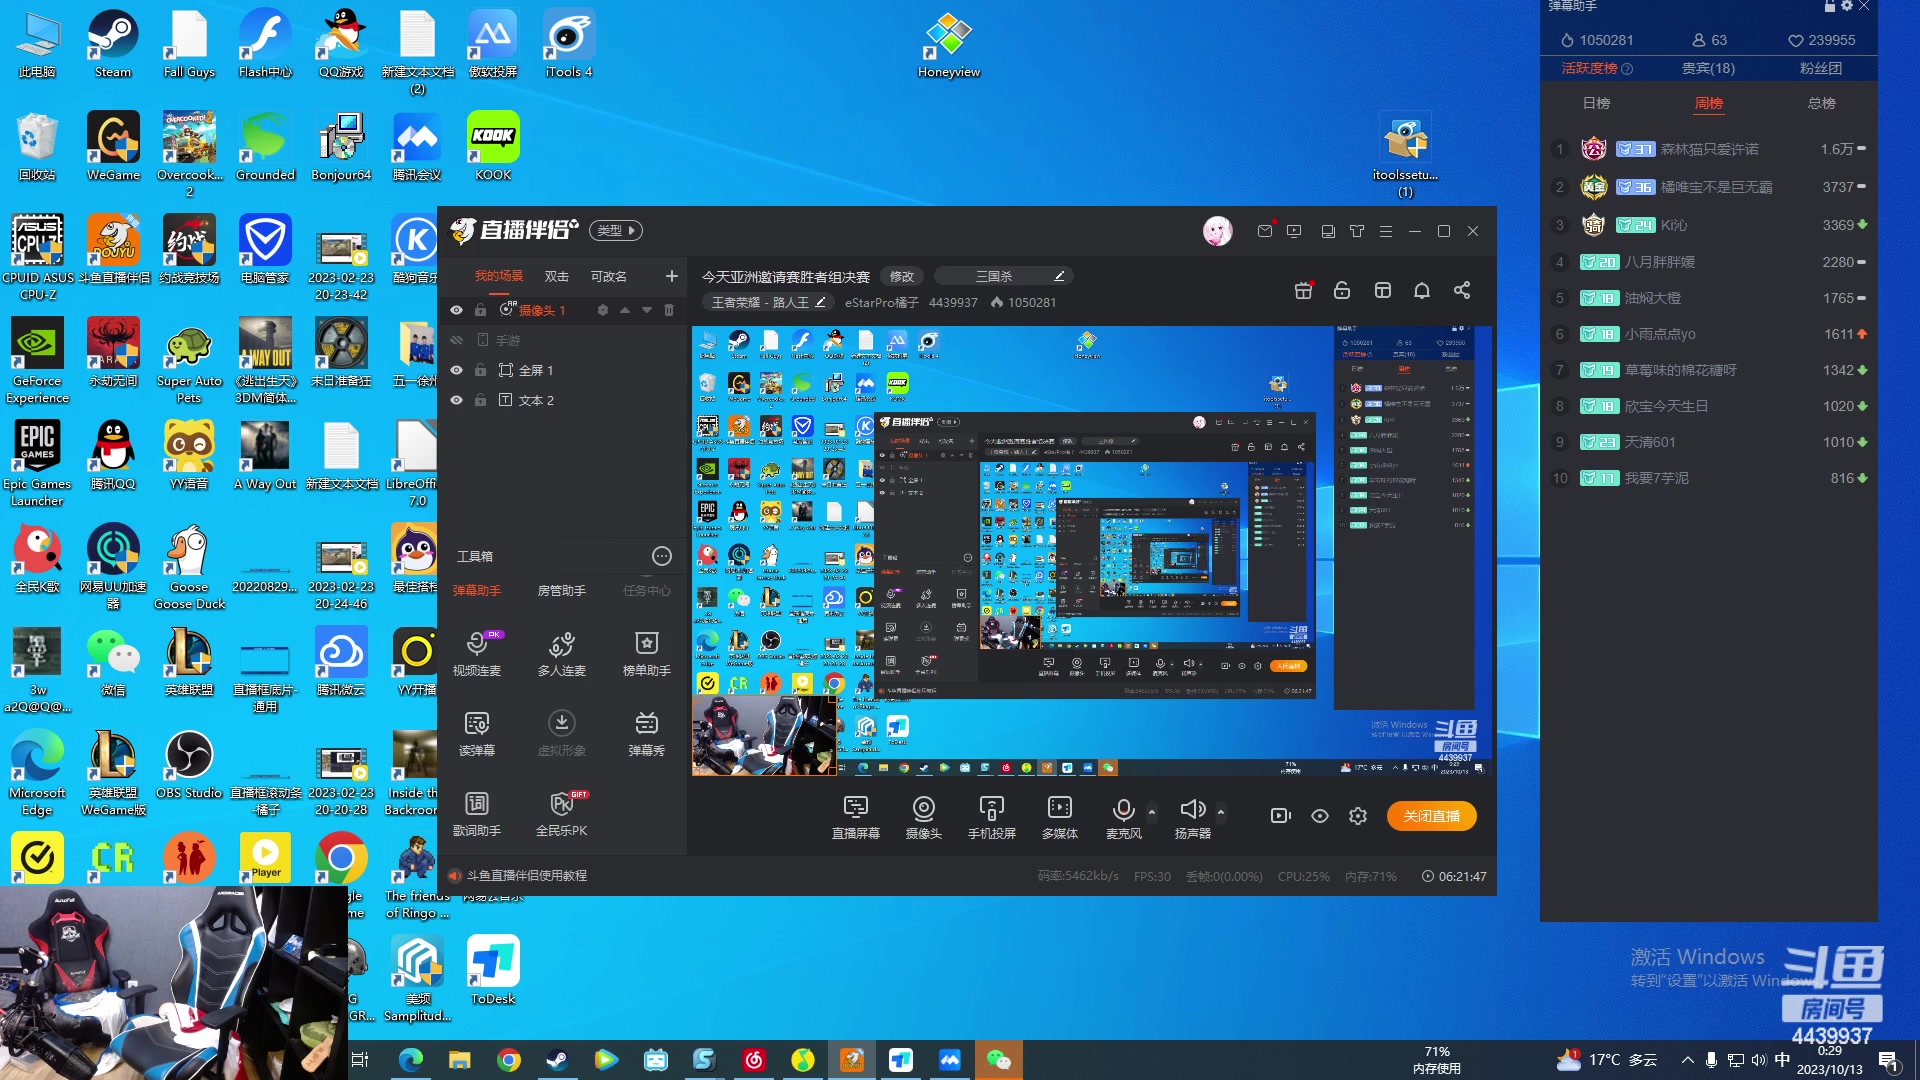The height and width of the screenshot is (1080, 1920).
Task: Open 全民乐PK tool
Action: (x=562, y=813)
